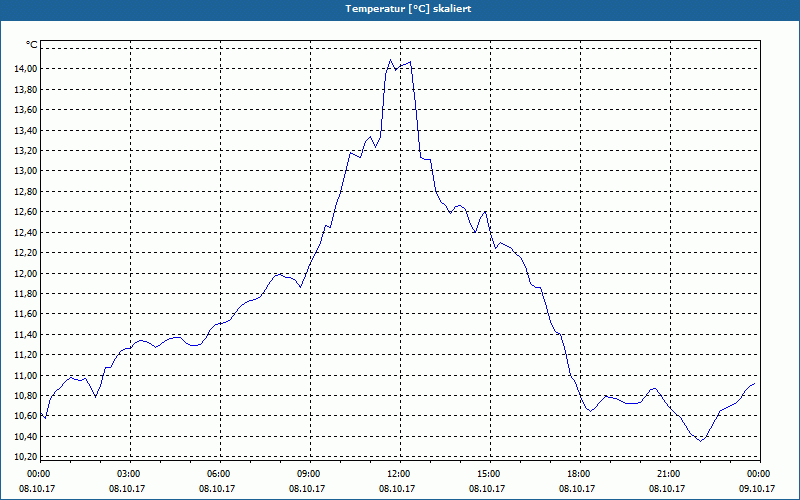Click the 12,60 temperature label
Viewport: 800px width, 500px height.
[25, 212]
